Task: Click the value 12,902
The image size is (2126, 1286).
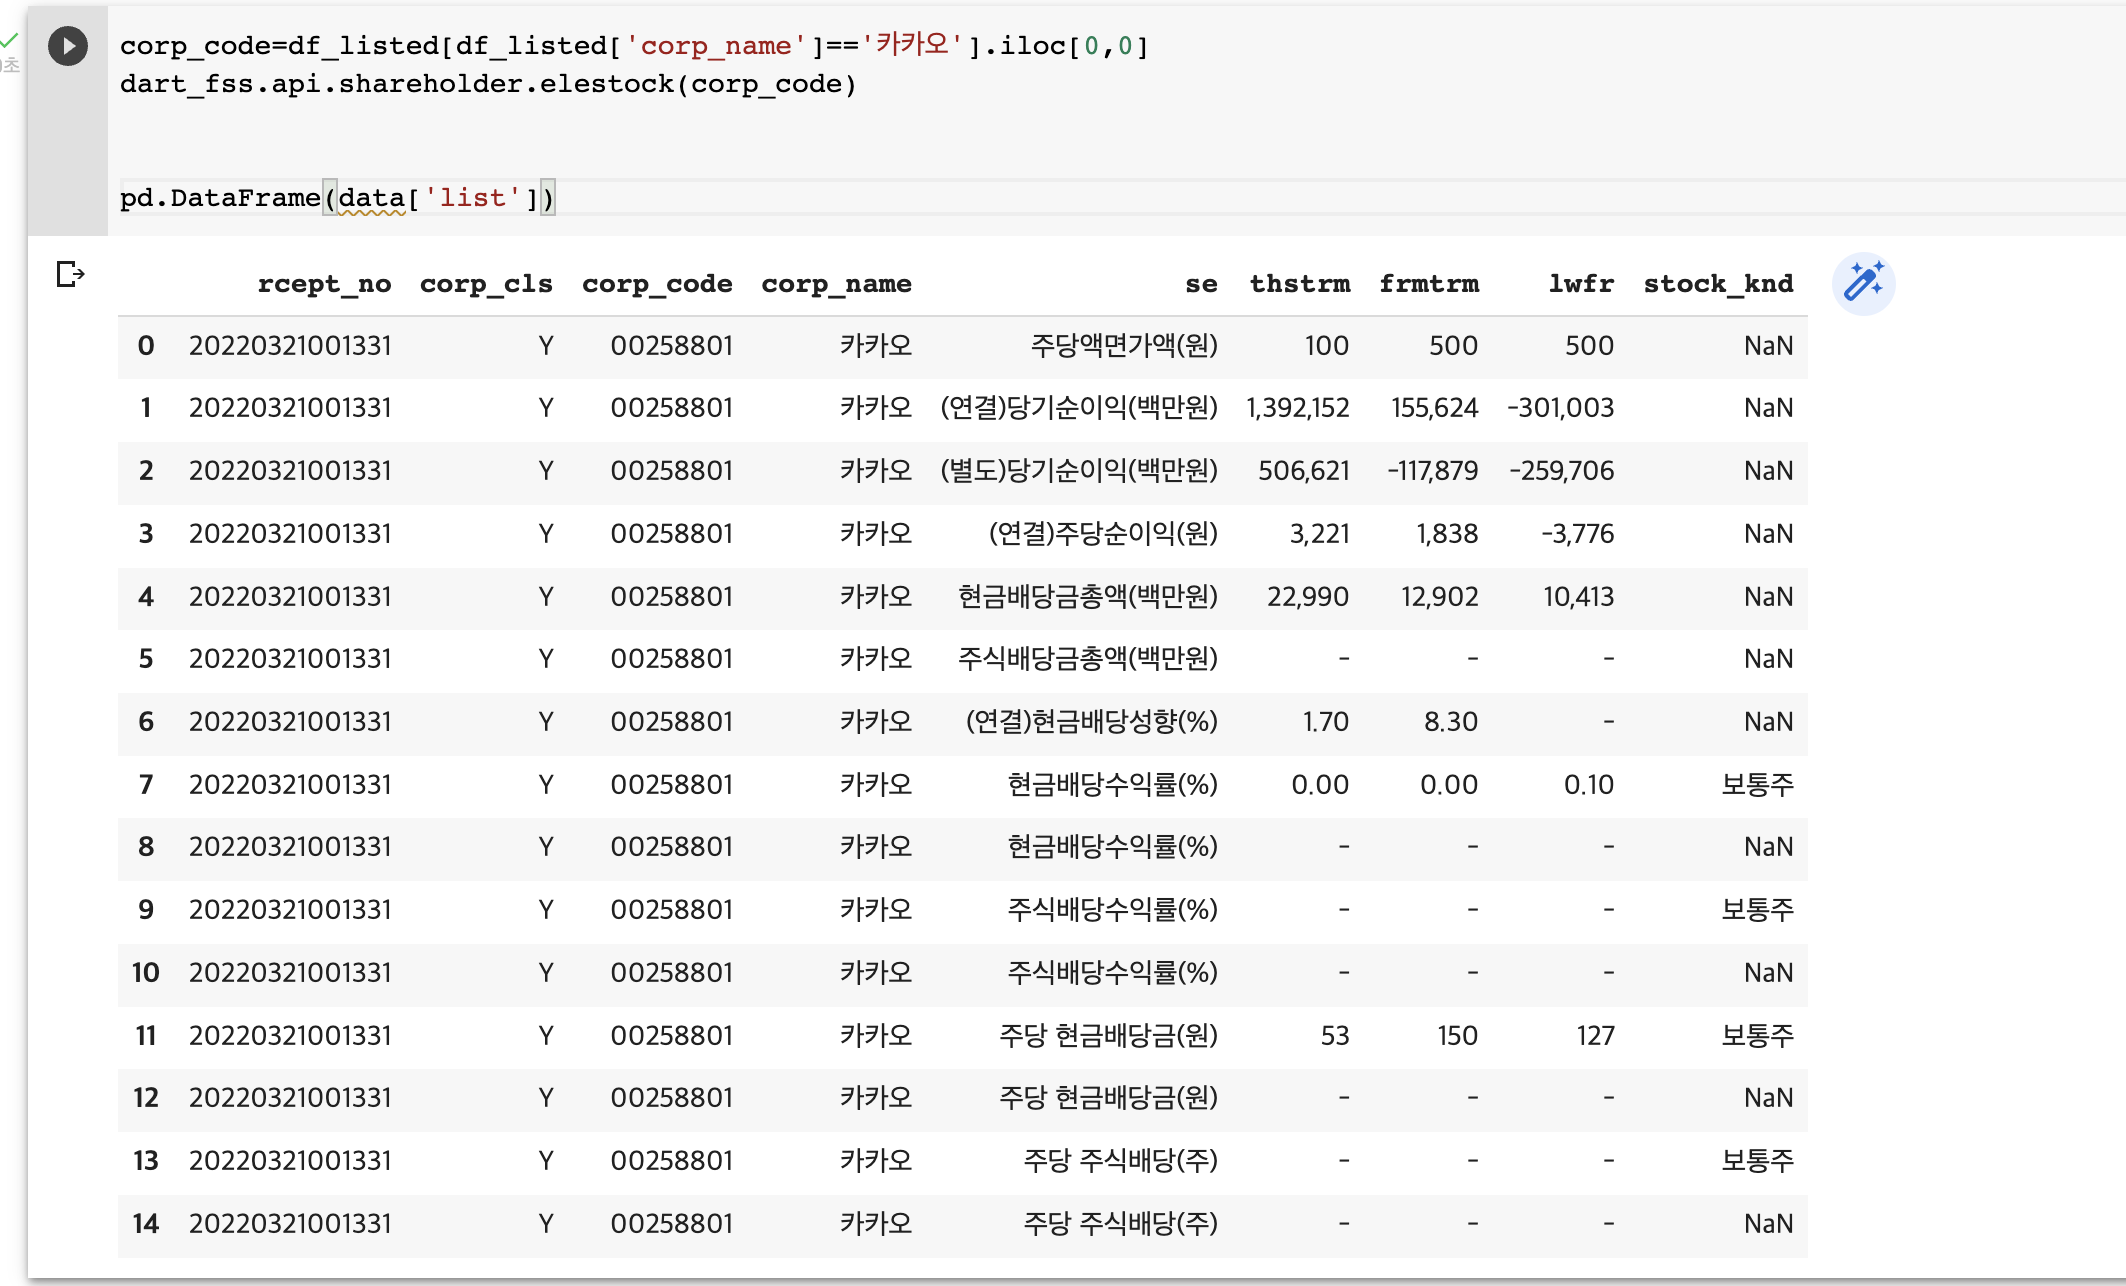Action: [1439, 597]
